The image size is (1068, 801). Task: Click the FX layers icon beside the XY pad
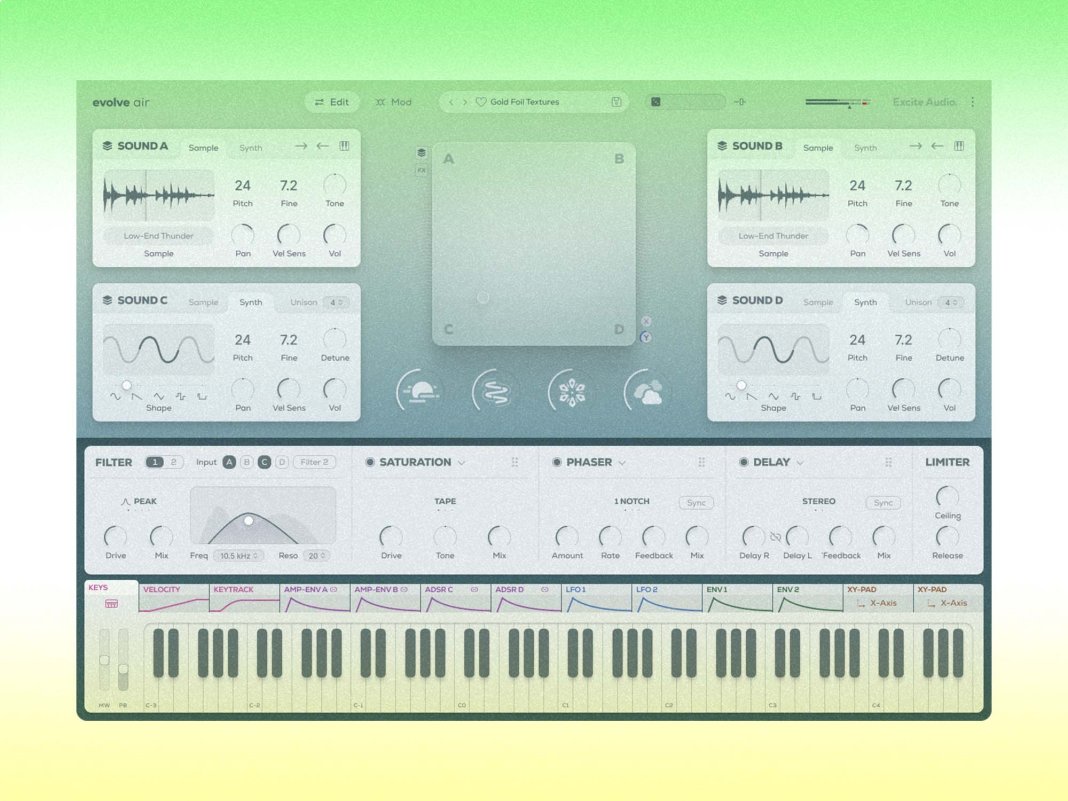coord(421,150)
